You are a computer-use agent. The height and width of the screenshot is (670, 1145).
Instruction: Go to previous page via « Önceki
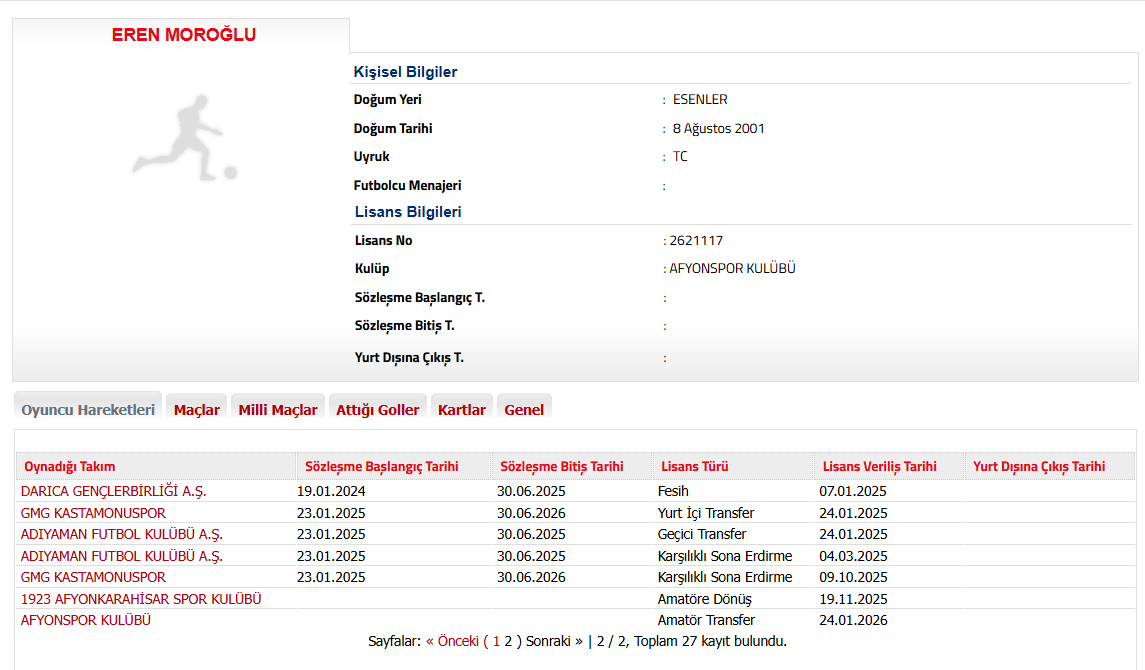pos(452,642)
